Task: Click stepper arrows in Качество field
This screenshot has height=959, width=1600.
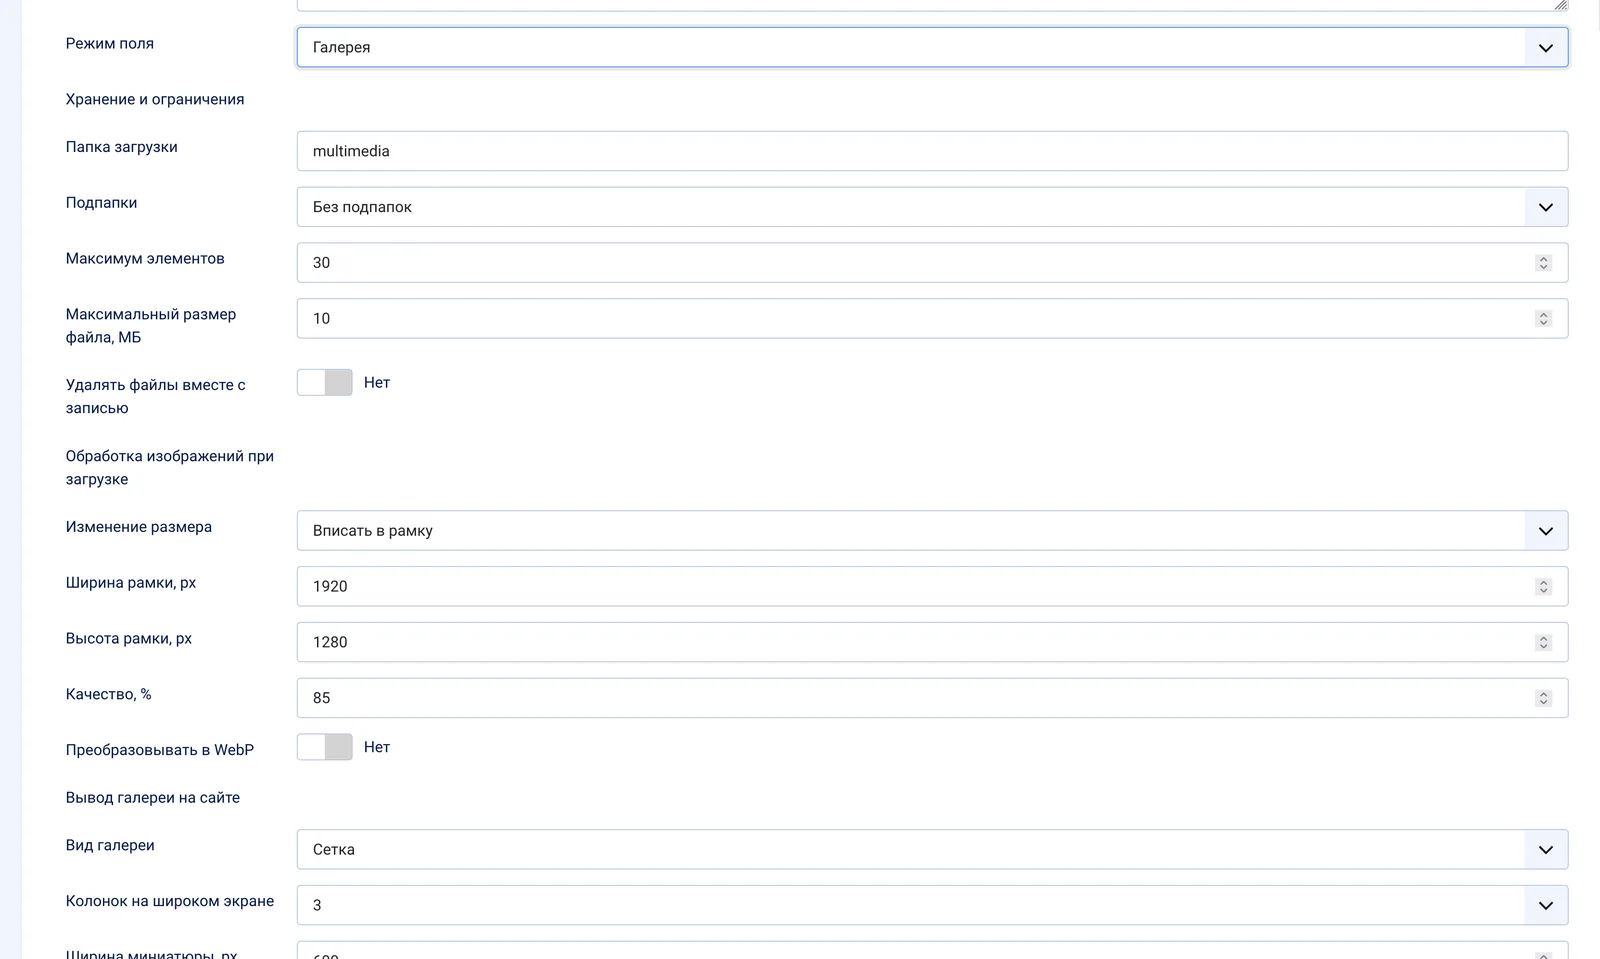Action: 1543,698
